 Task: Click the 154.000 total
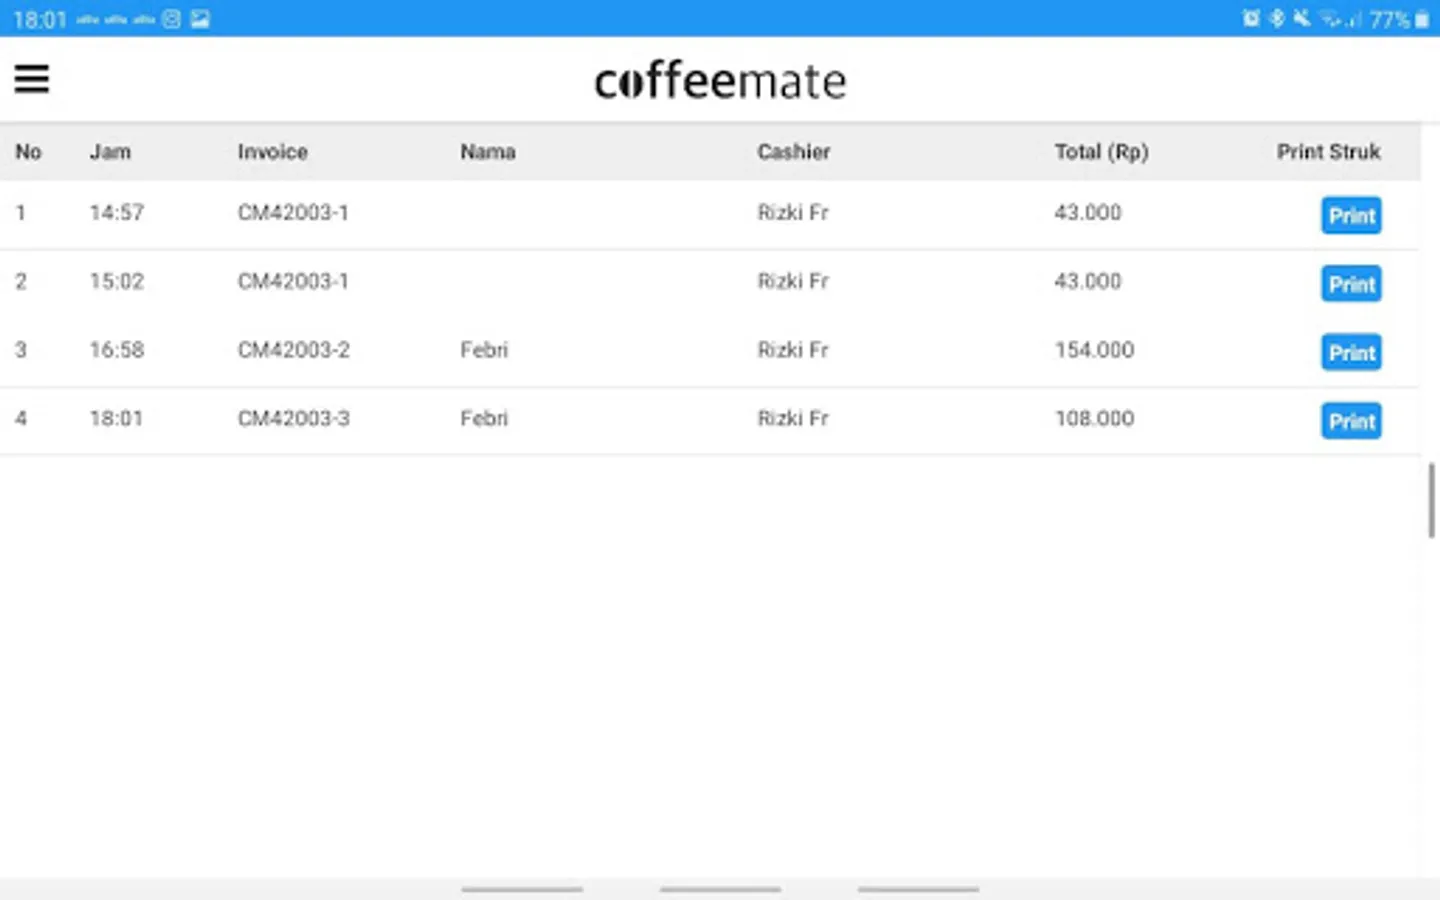pos(1094,350)
